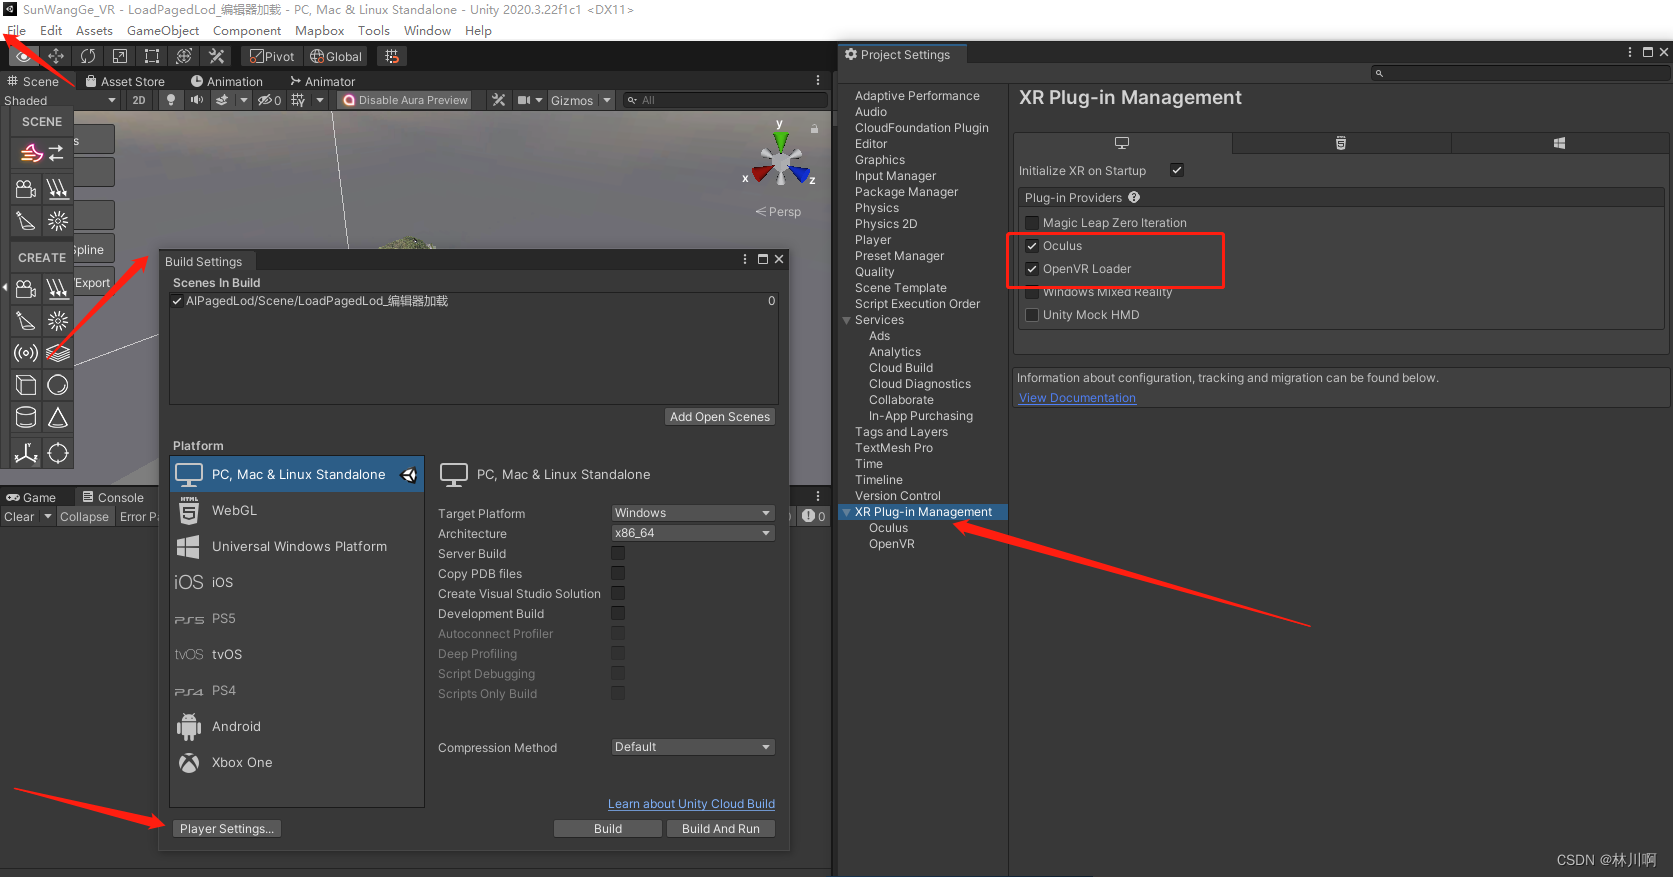
Task: Enable Server Build checkbox
Action: click(x=618, y=553)
